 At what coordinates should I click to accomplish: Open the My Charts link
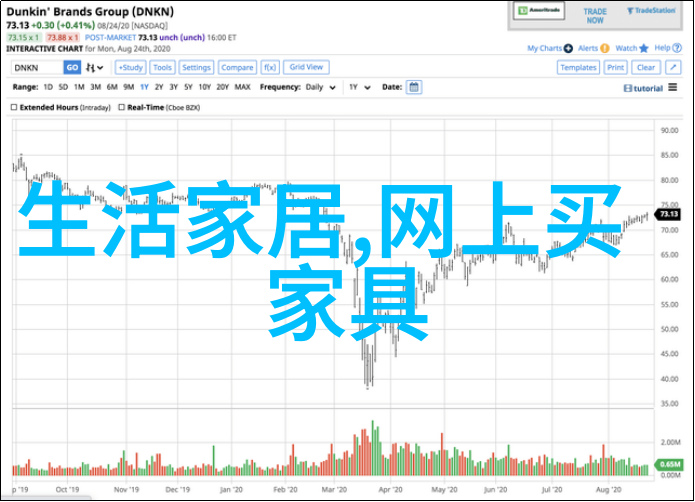pyautogui.click(x=544, y=48)
